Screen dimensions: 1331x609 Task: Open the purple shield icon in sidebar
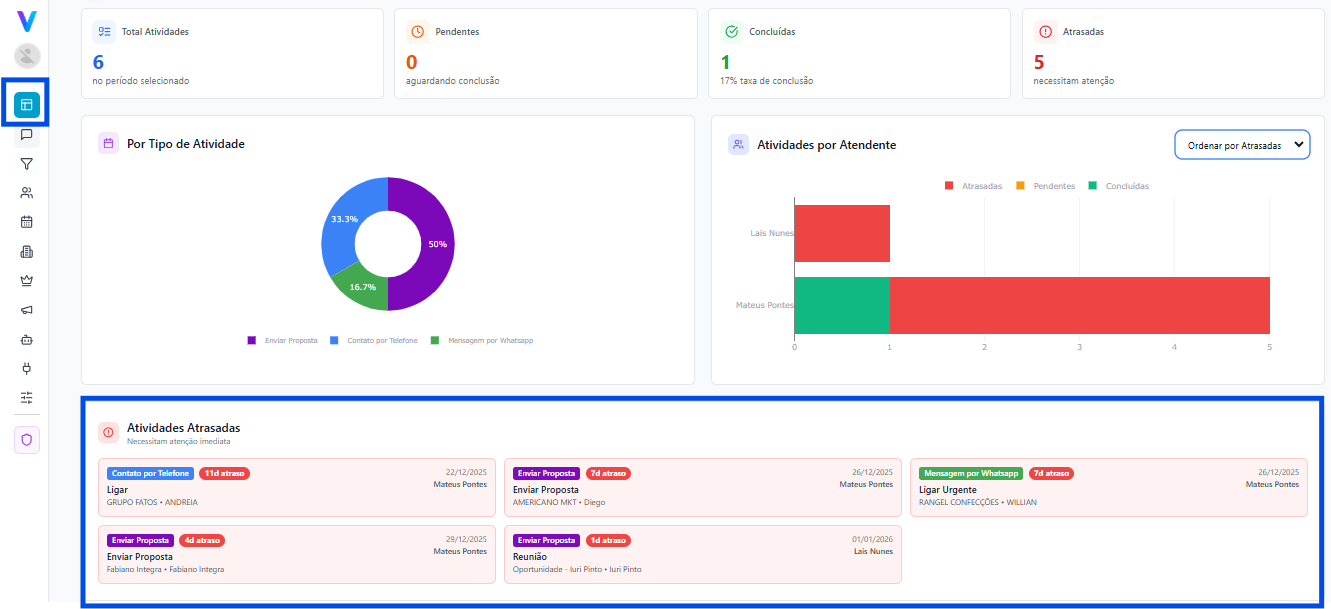point(27,439)
